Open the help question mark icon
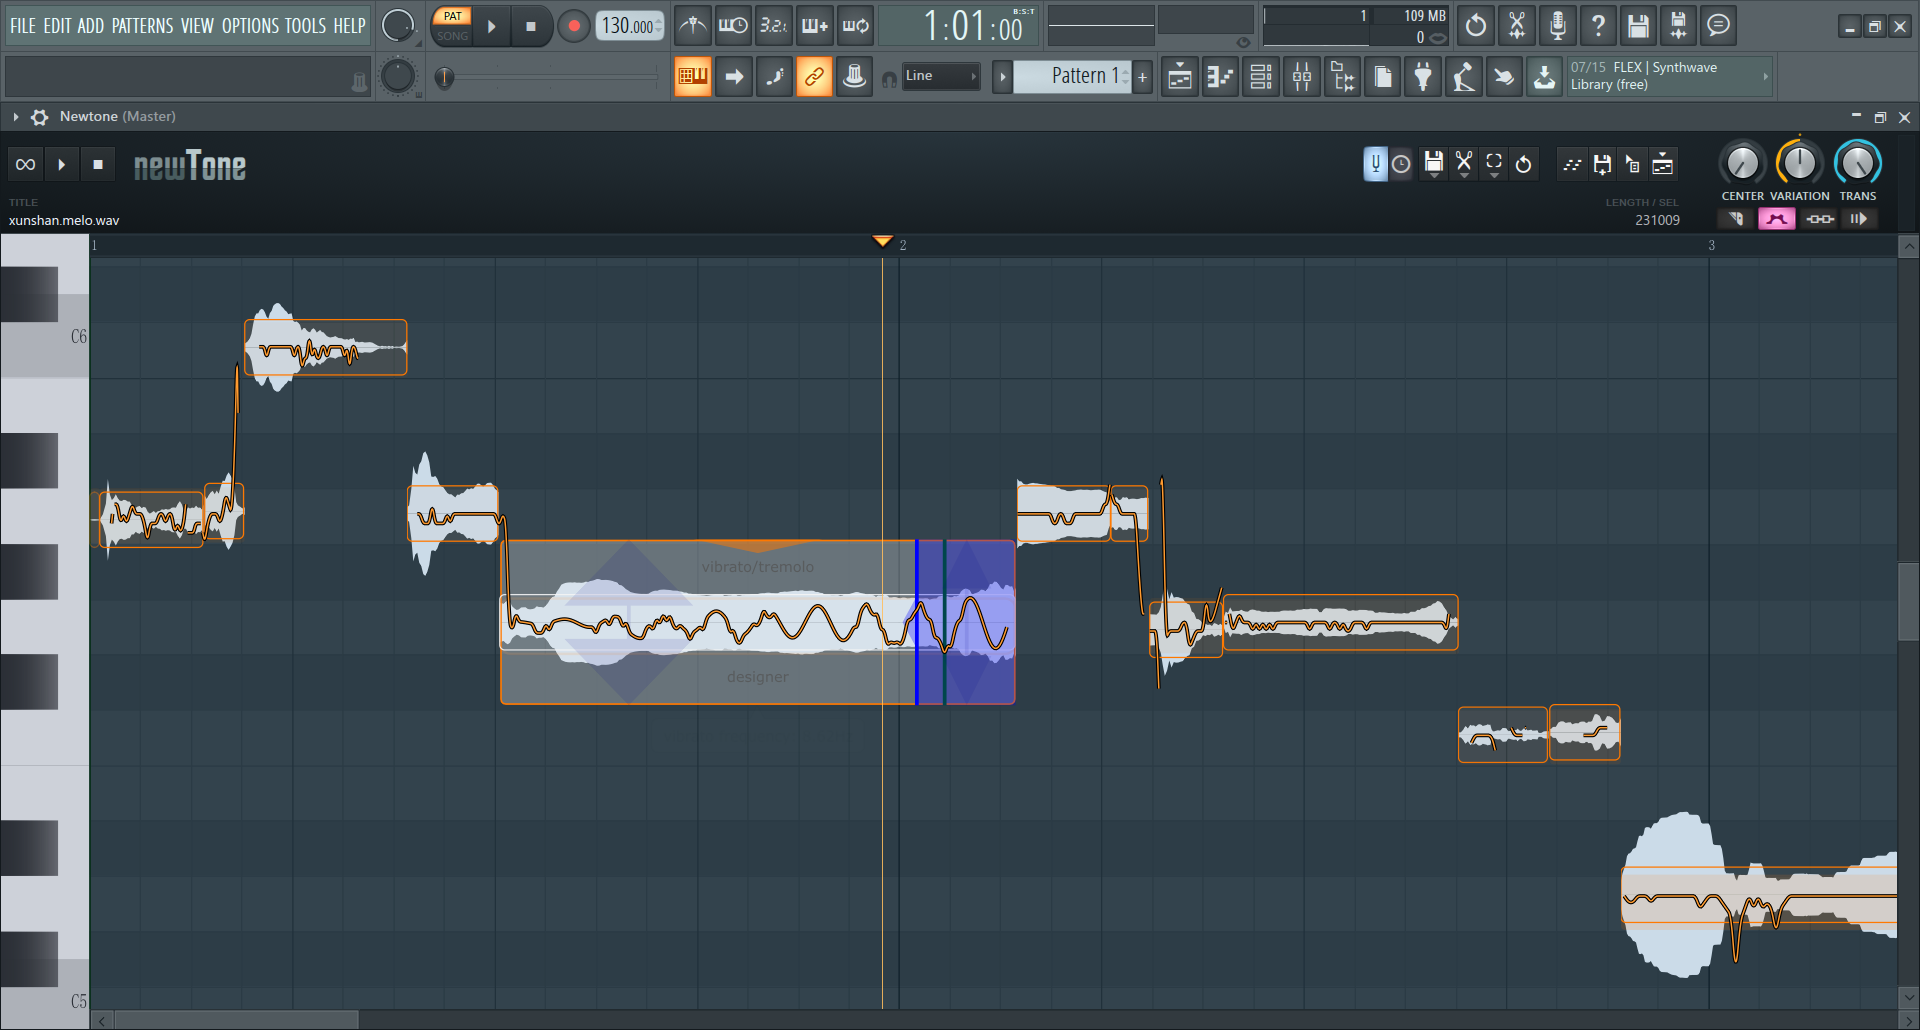 (x=1598, y=26)
